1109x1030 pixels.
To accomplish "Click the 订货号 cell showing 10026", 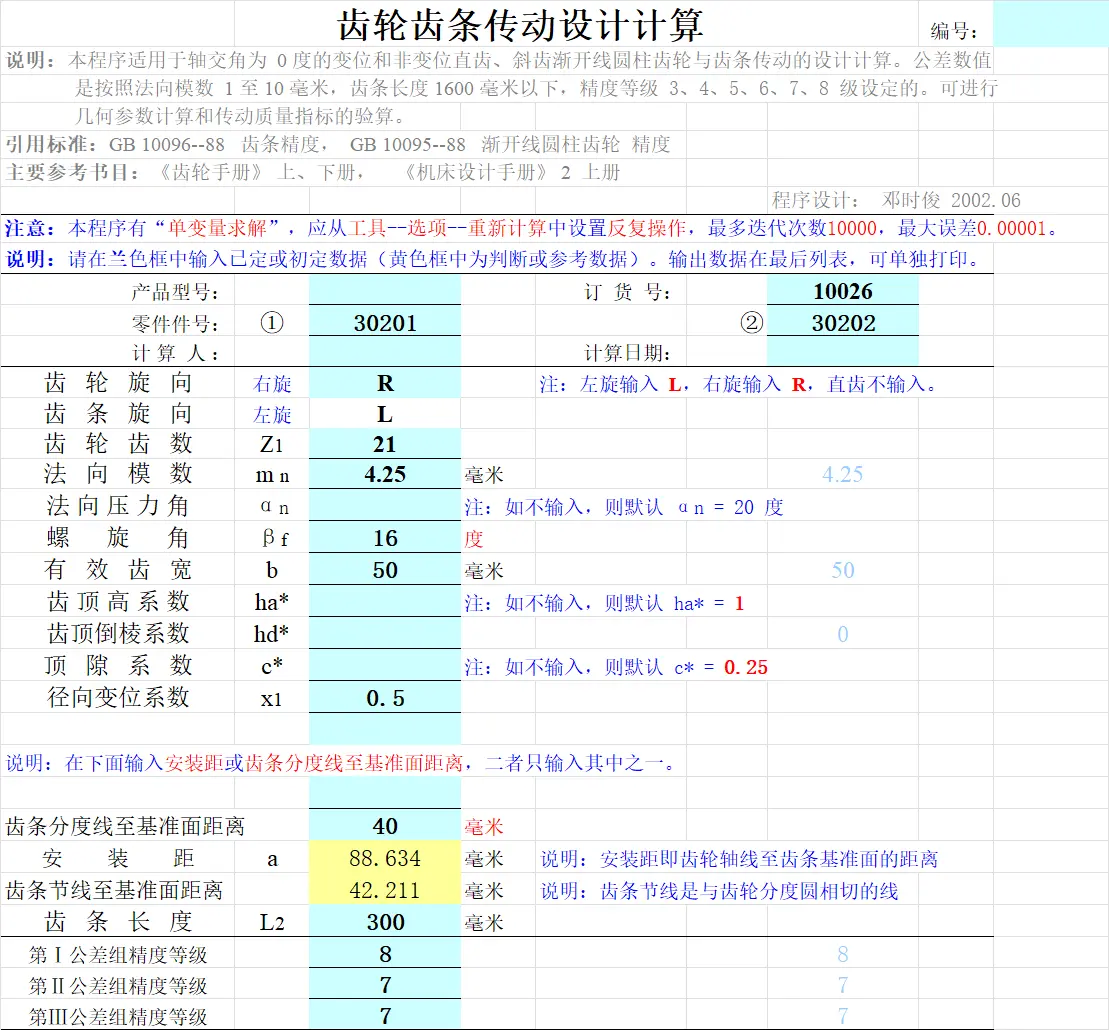I will click(x=843, y=291).
